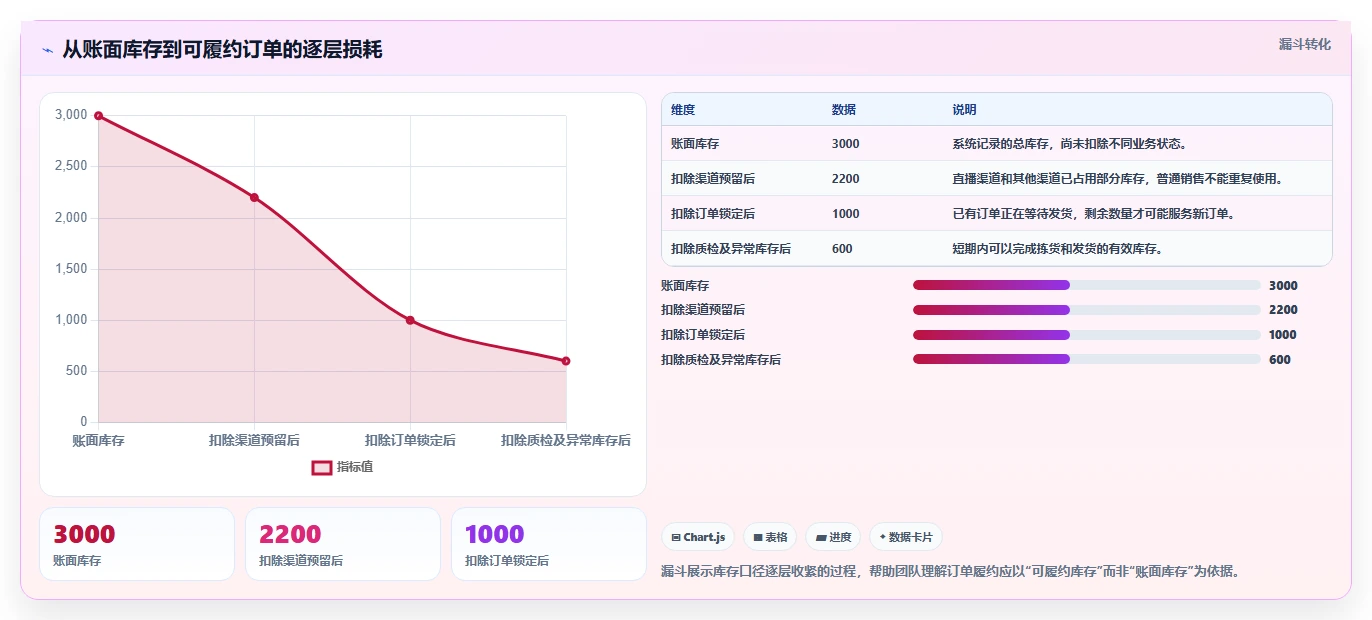Image resolution: width=1372 pixels, height=620 pixels.
Task: Click the 账面库存 progress bar showing 3000
Action: tap(1086, 285)
